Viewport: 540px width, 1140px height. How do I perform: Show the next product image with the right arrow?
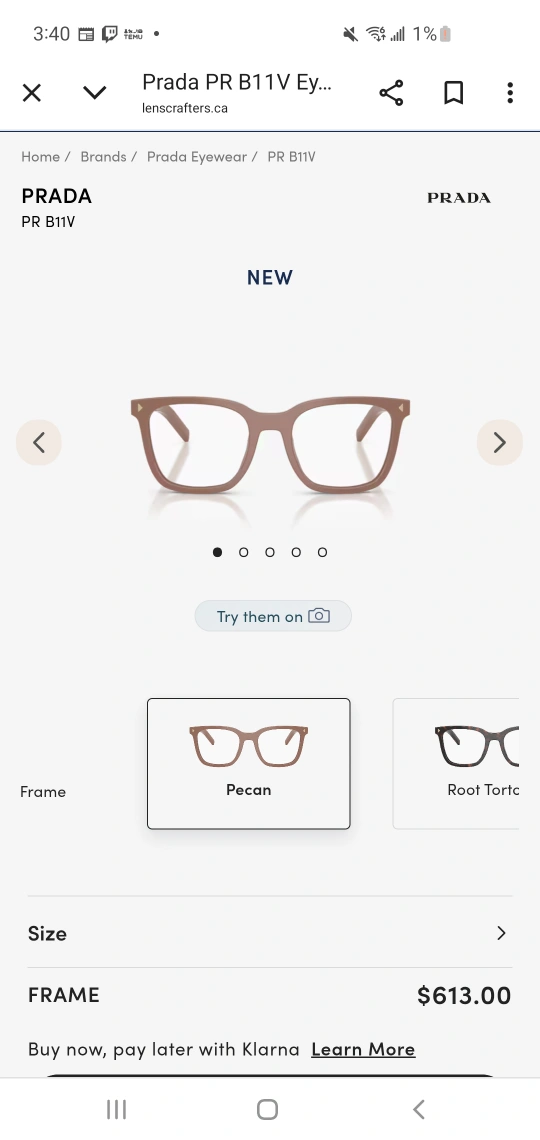pos(499,442)
